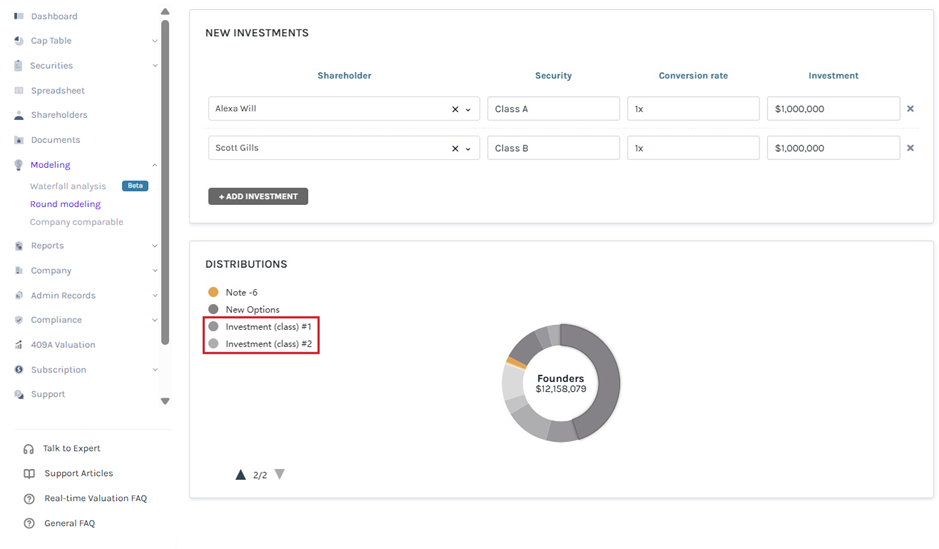Click Scott Gills investment amount field
The height and width of the screenshot is (549, 939).
[x=834, y=148]
